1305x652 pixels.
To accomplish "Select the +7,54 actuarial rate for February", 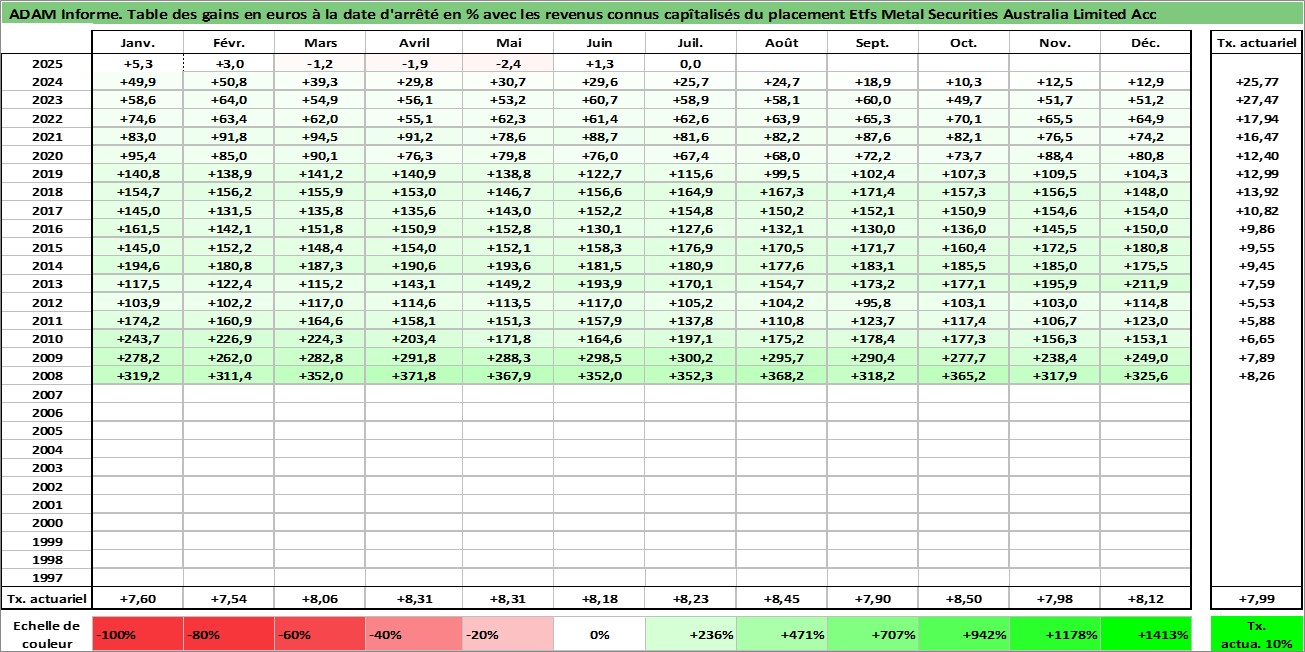I will click(x=229, y=599).
